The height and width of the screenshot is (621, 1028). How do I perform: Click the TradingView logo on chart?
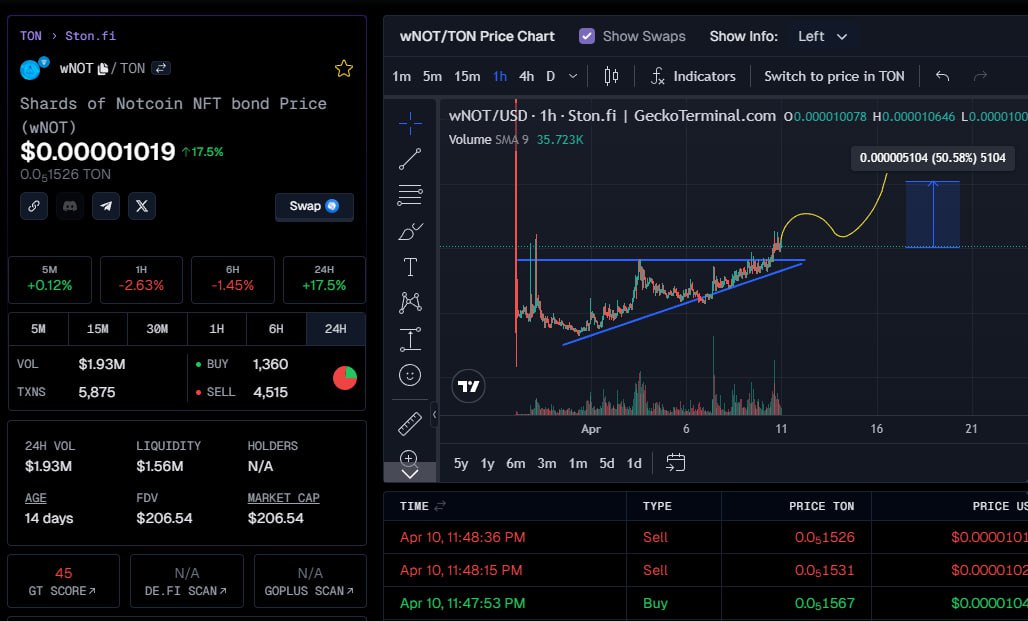(468, 386)
